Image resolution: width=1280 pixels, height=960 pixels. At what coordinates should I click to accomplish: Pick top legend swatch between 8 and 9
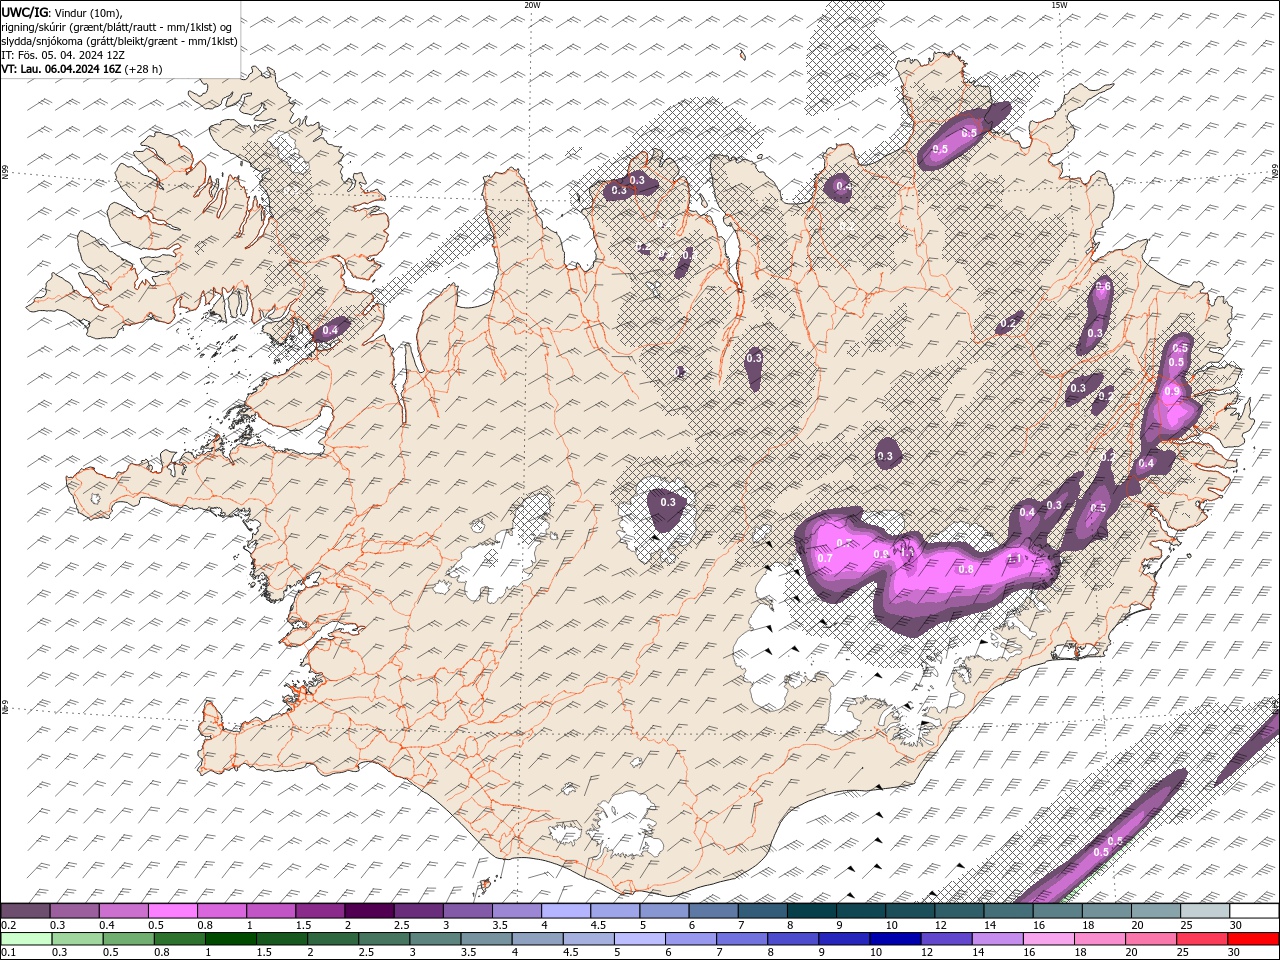[x=811, y=911]
